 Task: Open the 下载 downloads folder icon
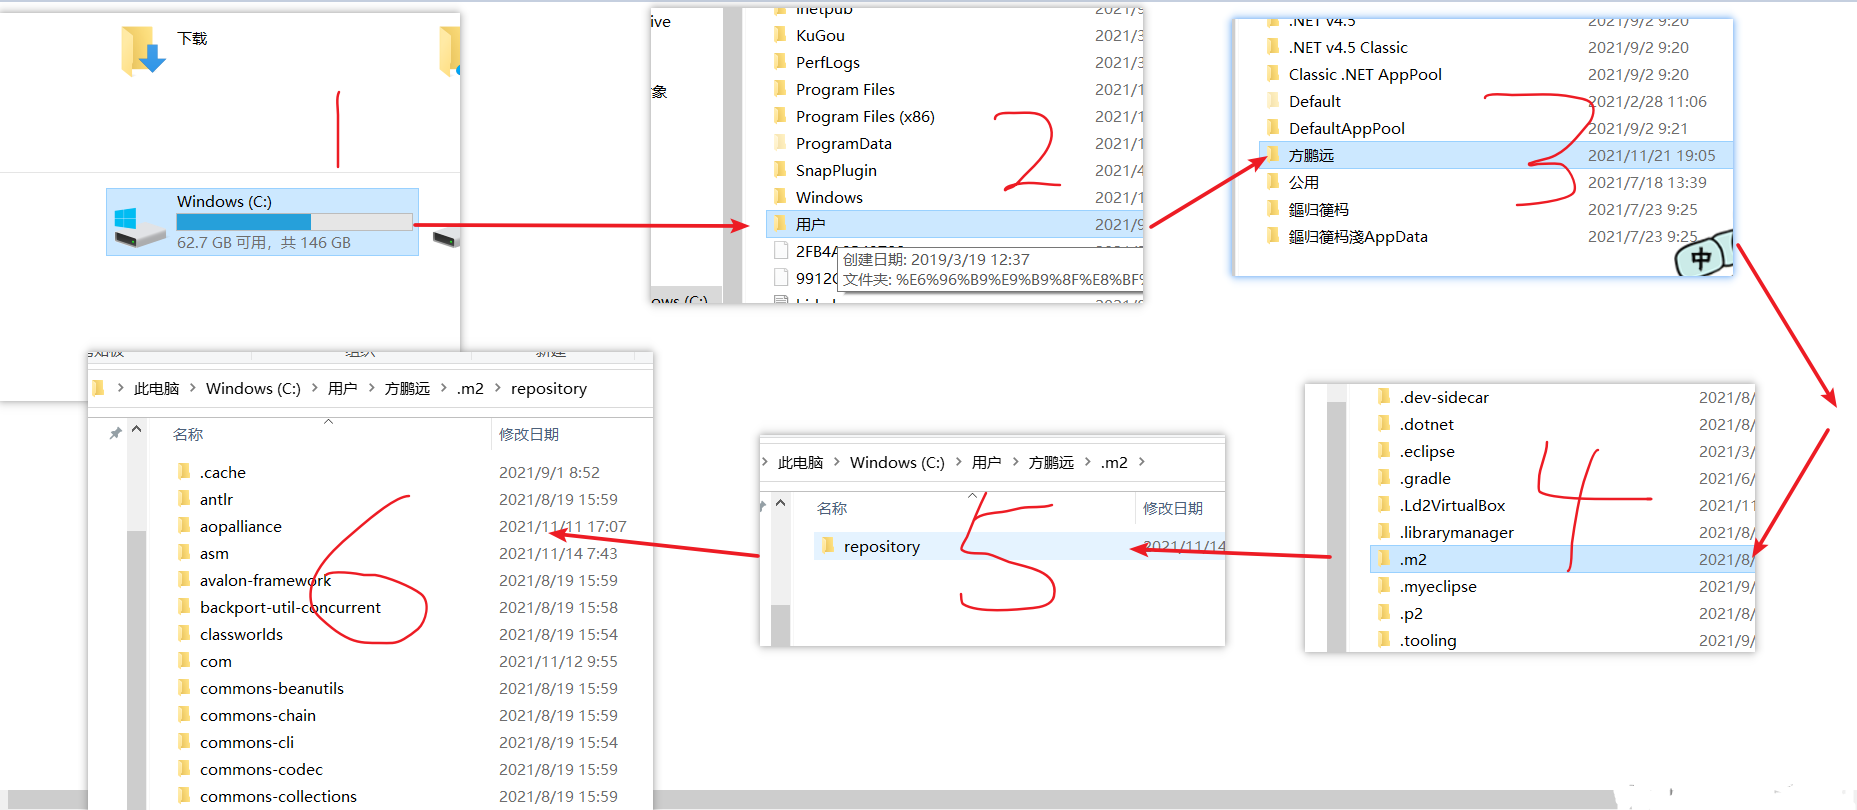143,50
